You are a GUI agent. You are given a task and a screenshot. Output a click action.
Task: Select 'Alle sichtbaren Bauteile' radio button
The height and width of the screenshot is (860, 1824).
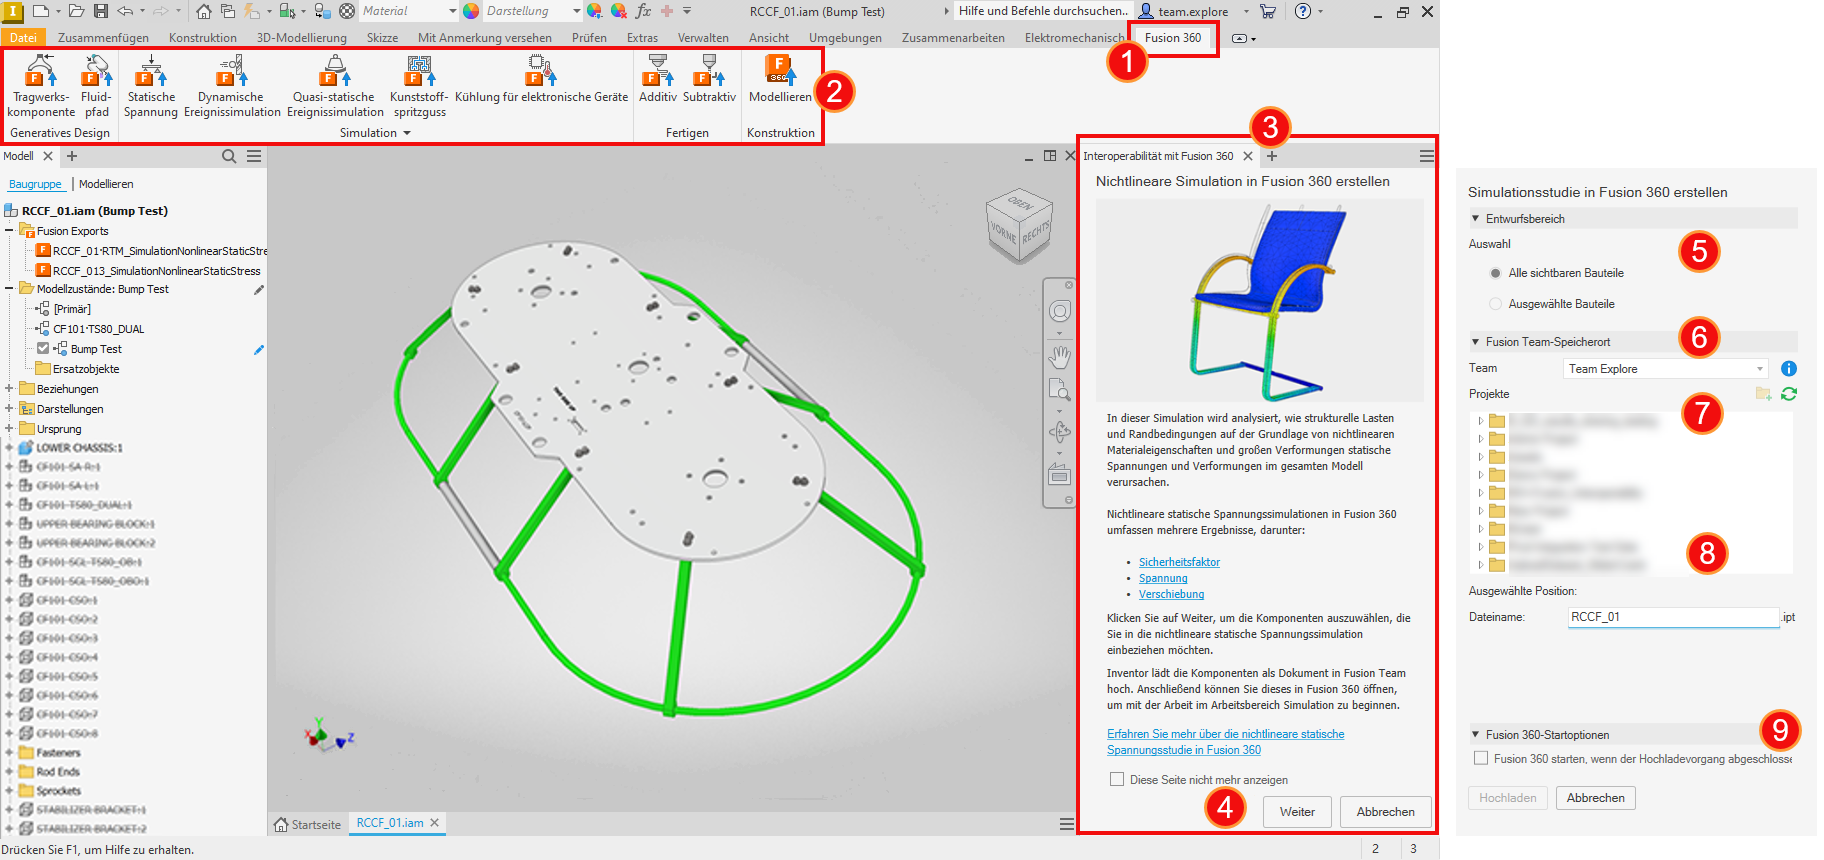click(x=1495, y=273)
